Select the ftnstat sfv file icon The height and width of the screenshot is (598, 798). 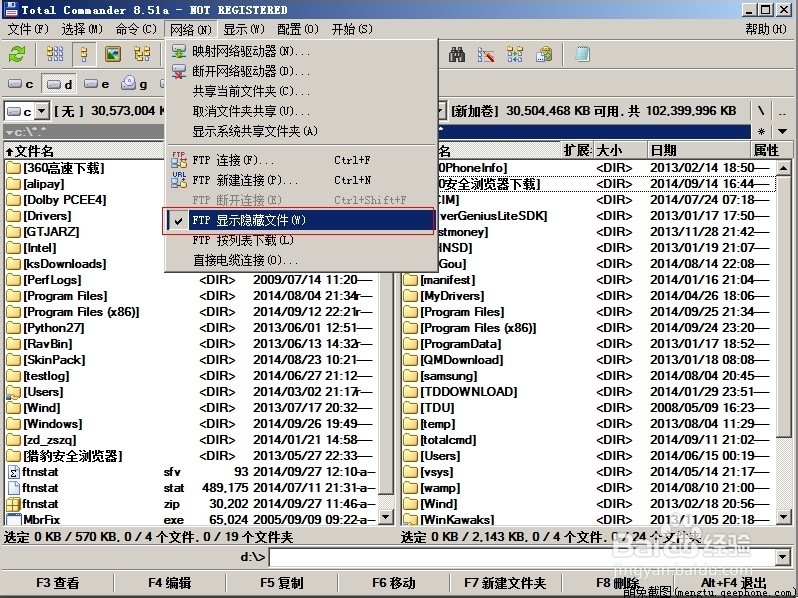tap(14, 472)
